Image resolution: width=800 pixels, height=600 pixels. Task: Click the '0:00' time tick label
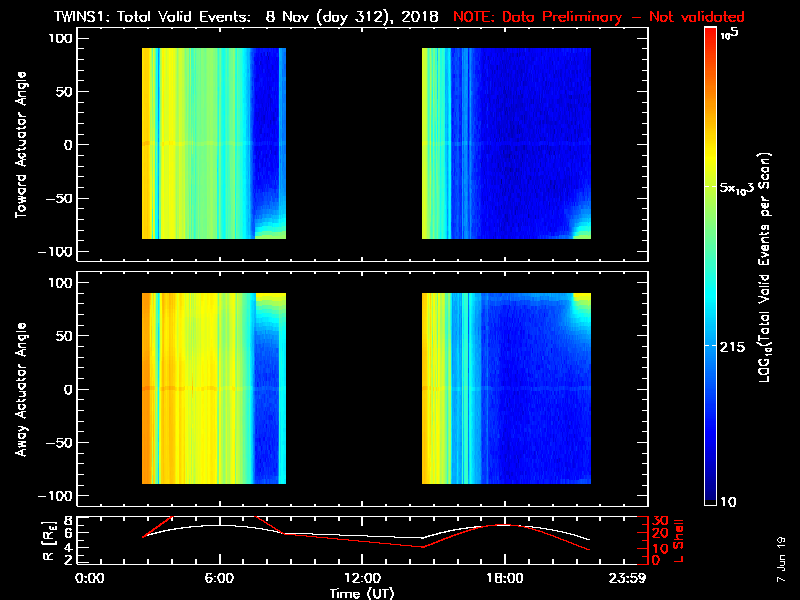pos(90,578)
